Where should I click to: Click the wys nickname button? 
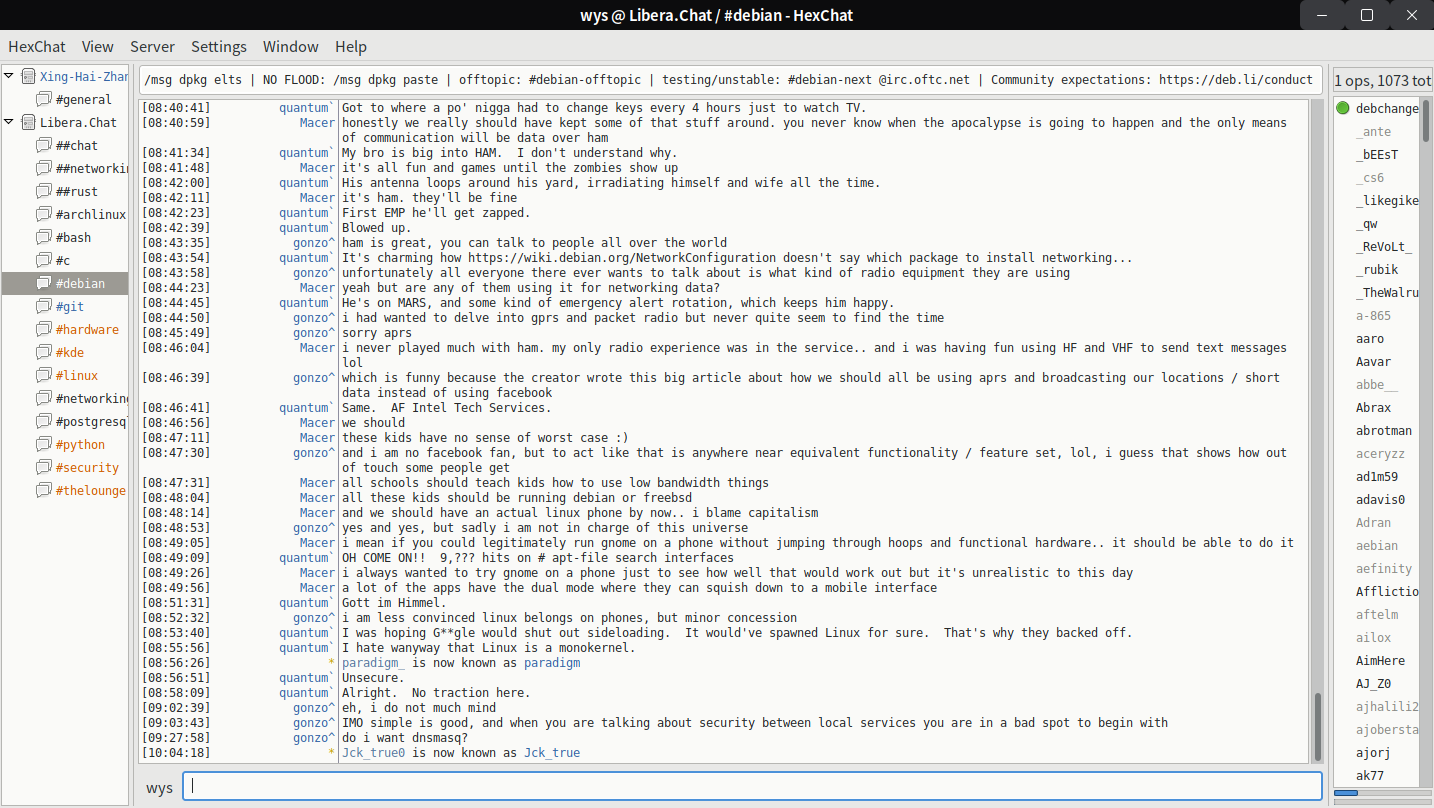click(x=159, y=788)
